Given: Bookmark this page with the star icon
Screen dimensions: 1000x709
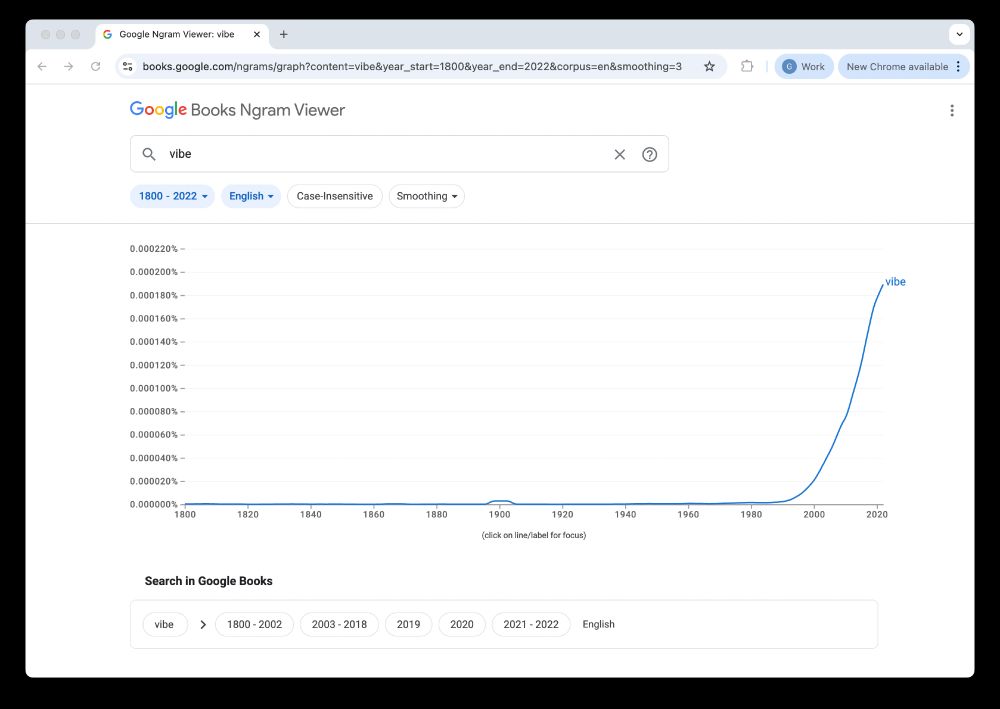Looking at the screenshot, I should [709, 66].
